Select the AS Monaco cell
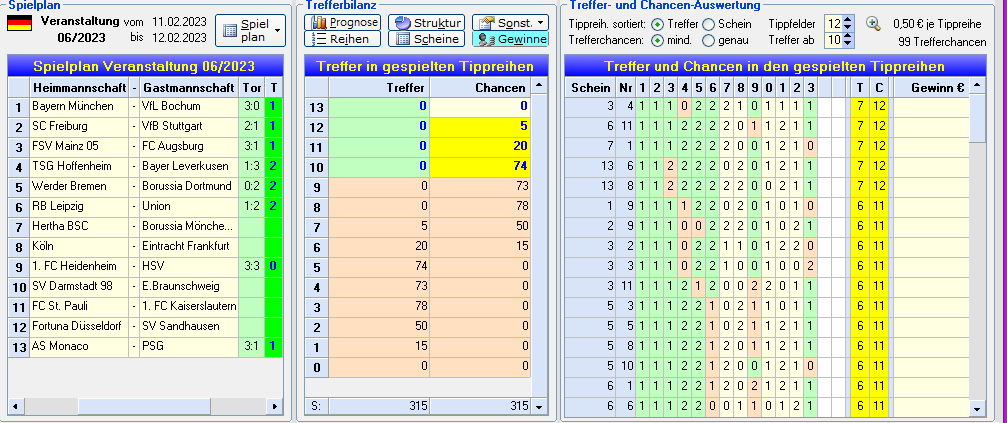This screenshot has width=1007, height=423. click(79, 346)
